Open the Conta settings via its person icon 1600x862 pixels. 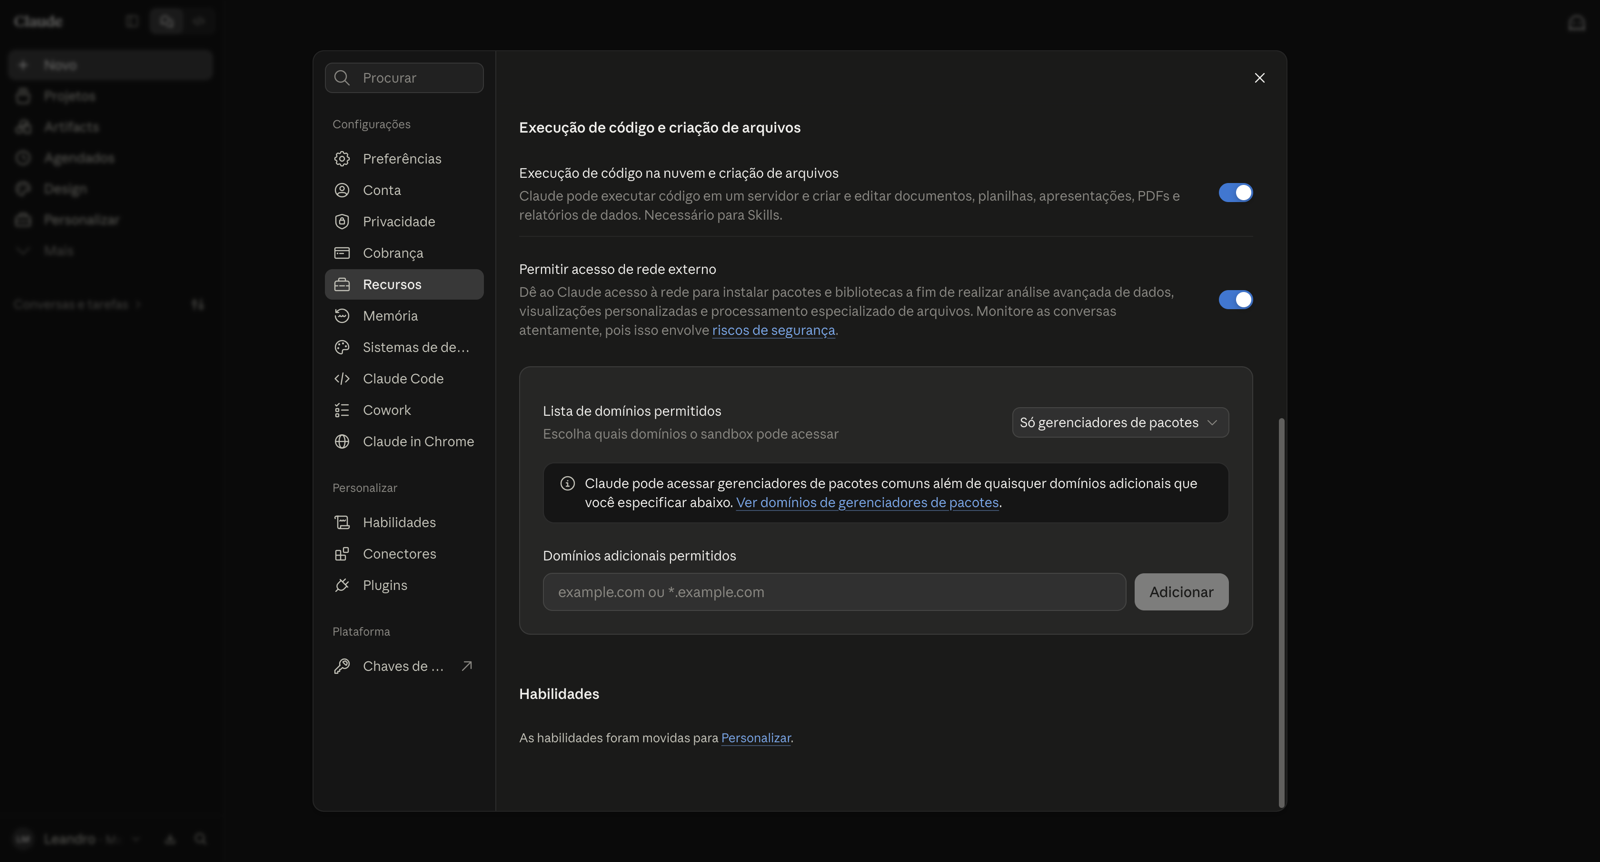pos(342,190)
